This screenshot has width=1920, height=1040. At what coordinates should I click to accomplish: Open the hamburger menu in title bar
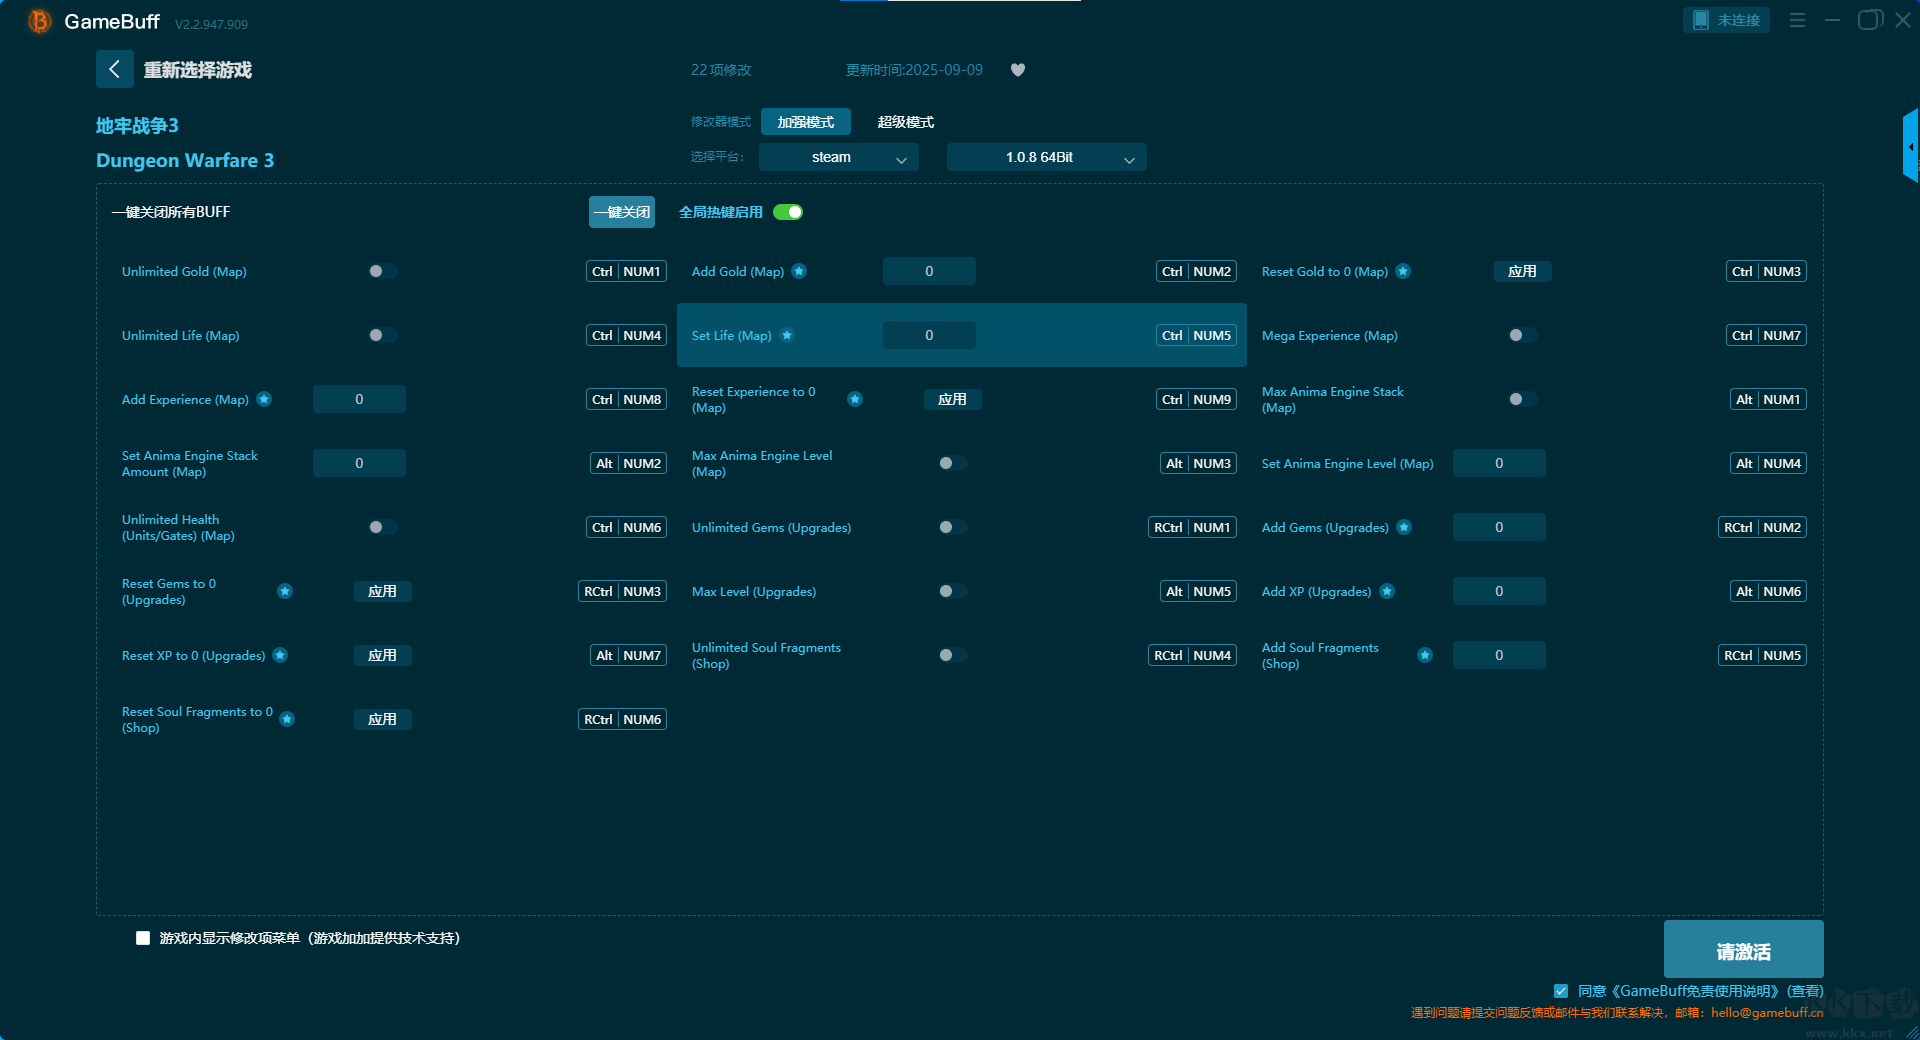1797,20
